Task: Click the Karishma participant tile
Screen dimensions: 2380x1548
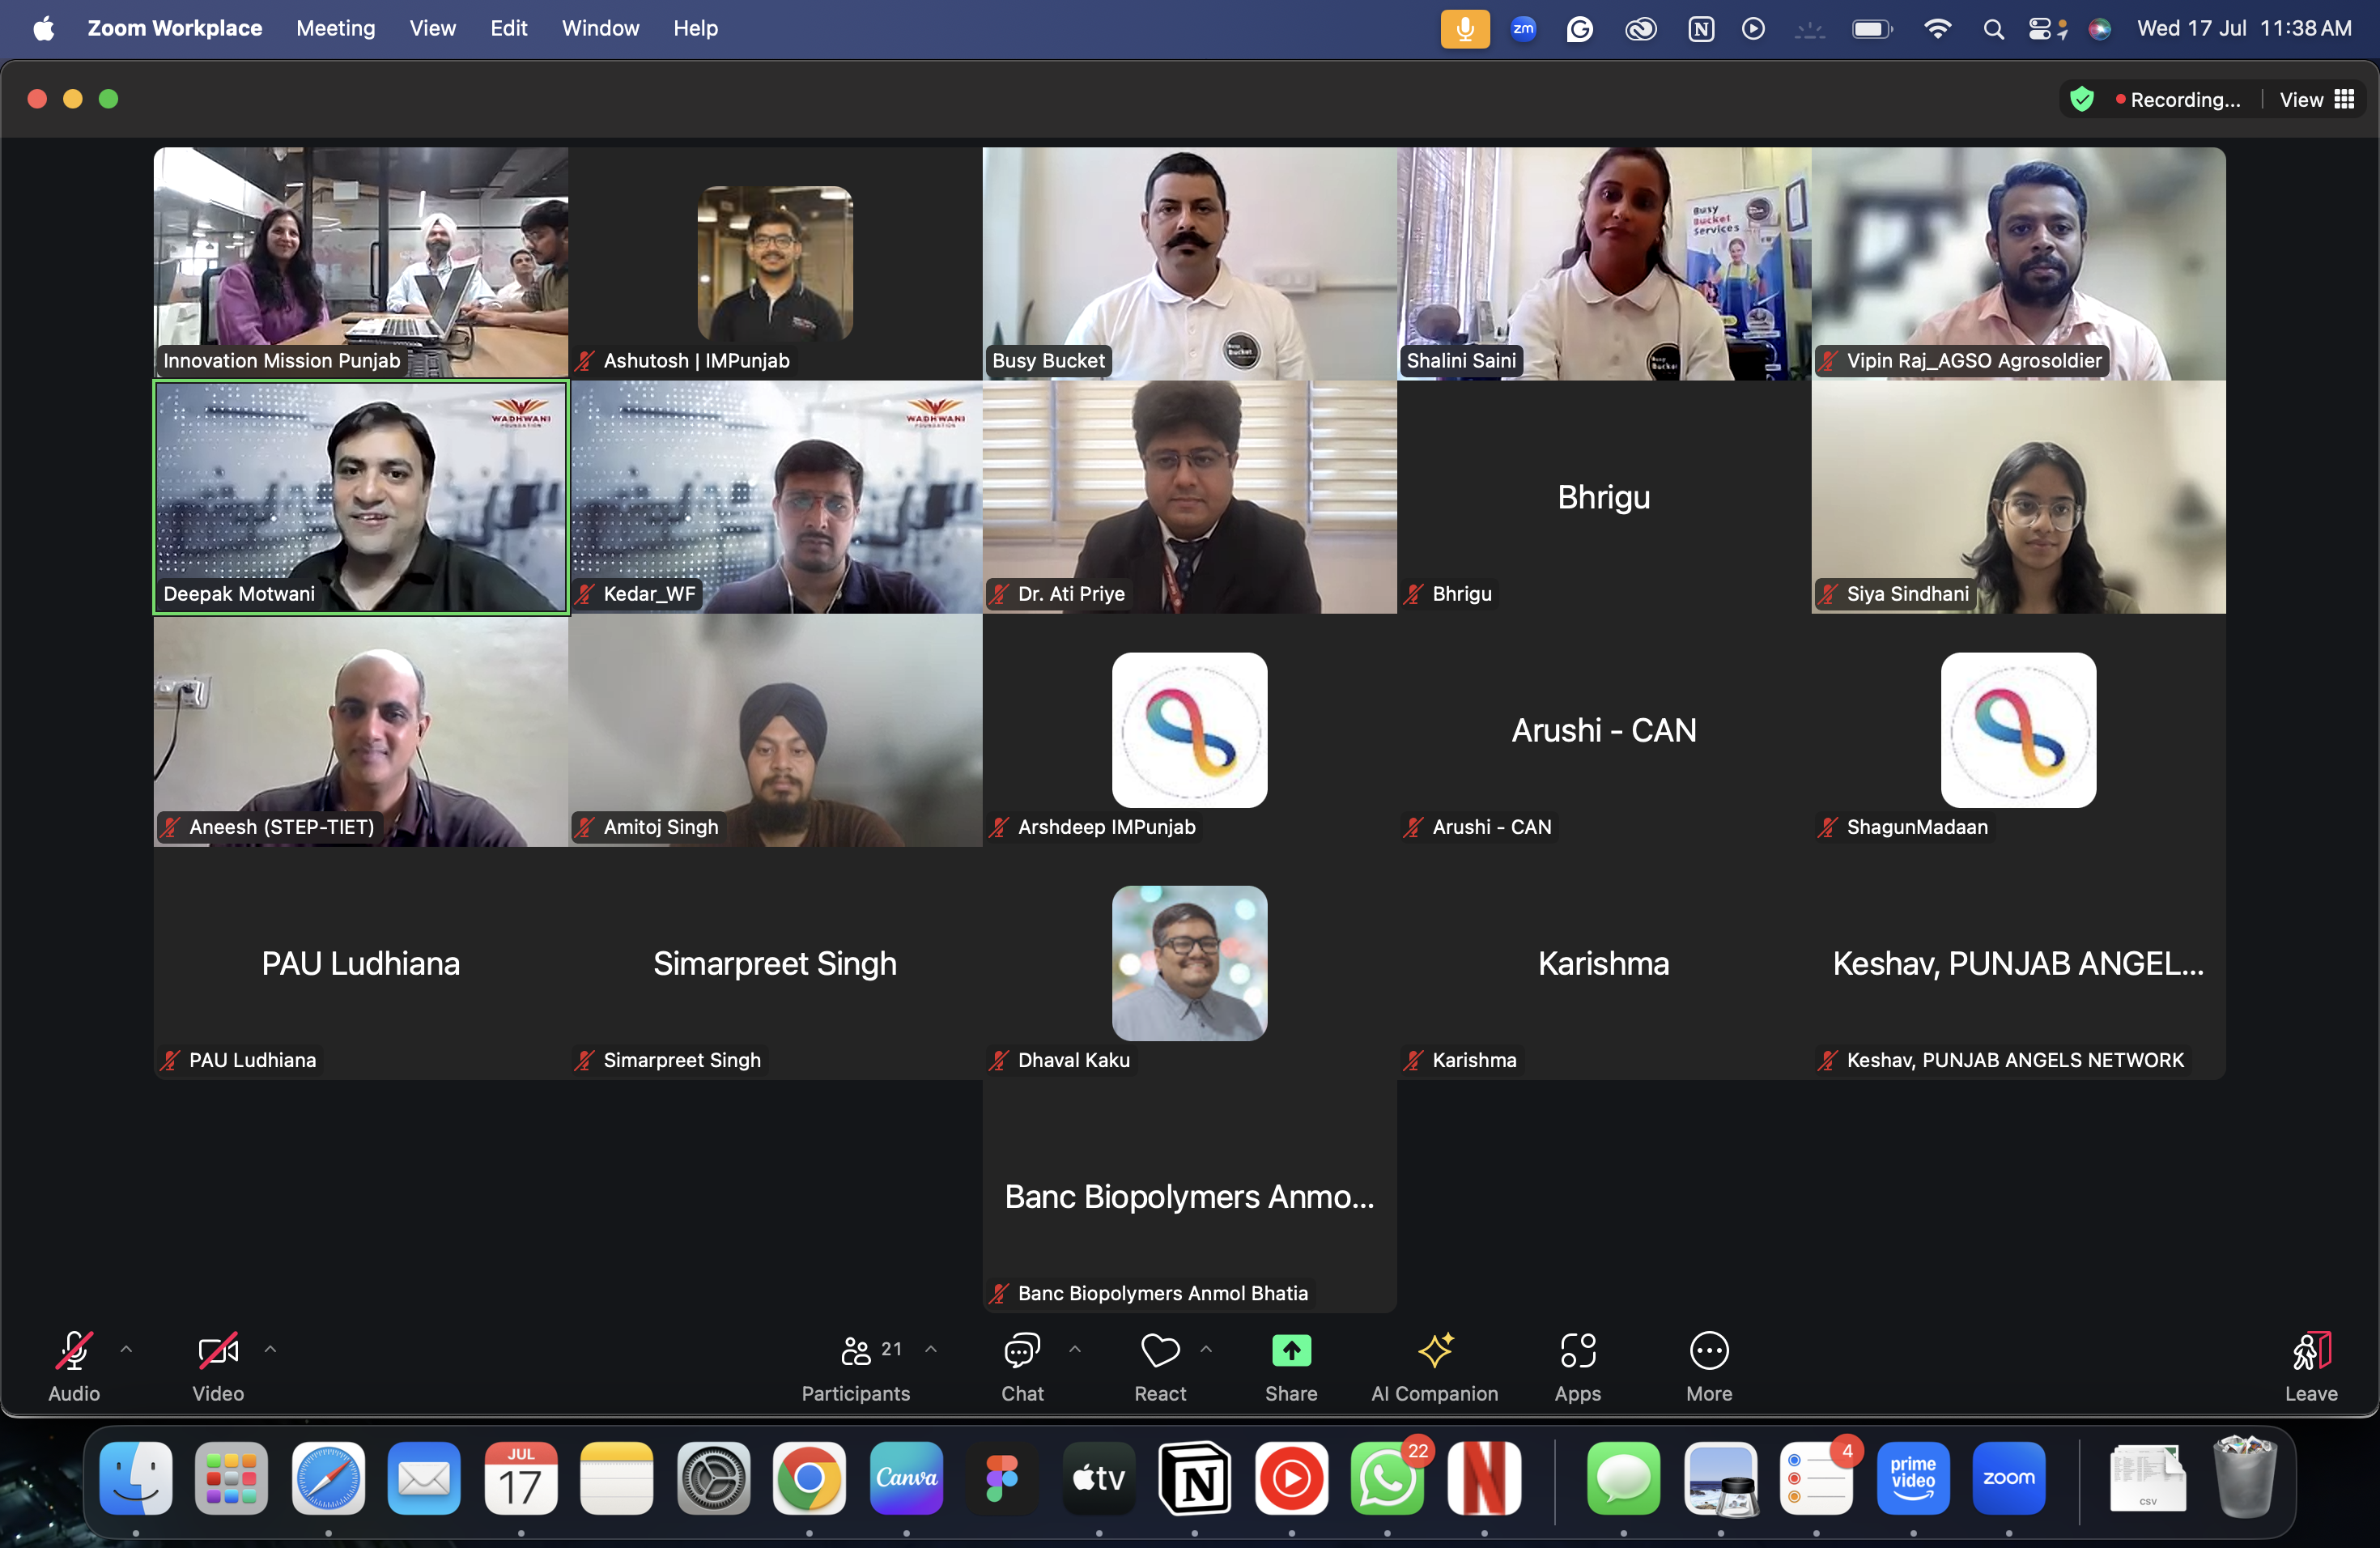Action: (x=1604, y=963)
